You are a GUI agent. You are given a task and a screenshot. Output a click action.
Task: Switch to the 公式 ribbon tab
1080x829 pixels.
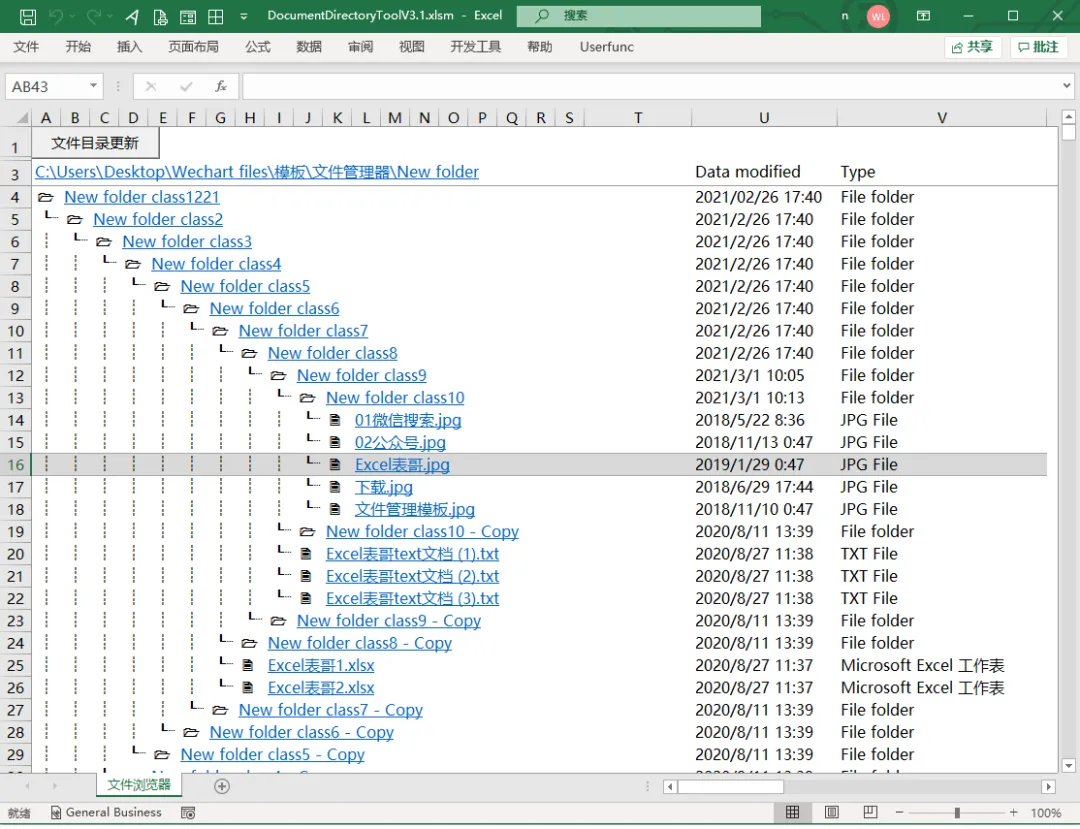[x=258, y=47]
